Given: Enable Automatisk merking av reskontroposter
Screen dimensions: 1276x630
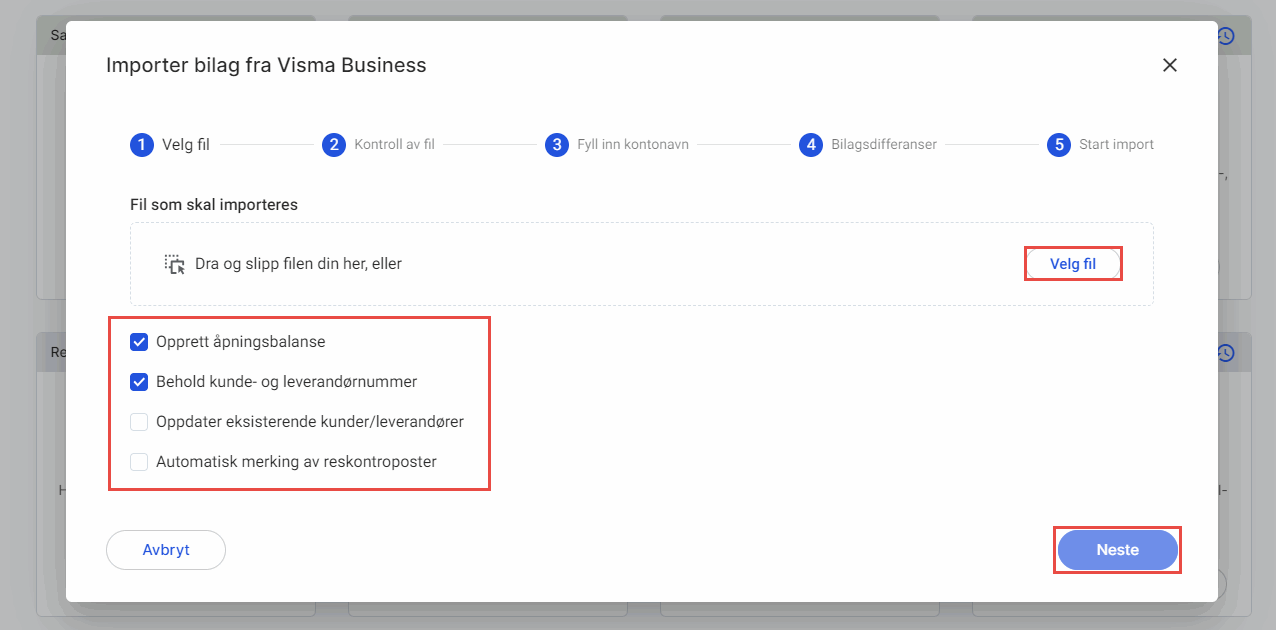Looking at the screenshot, I should tap(138, 461).
